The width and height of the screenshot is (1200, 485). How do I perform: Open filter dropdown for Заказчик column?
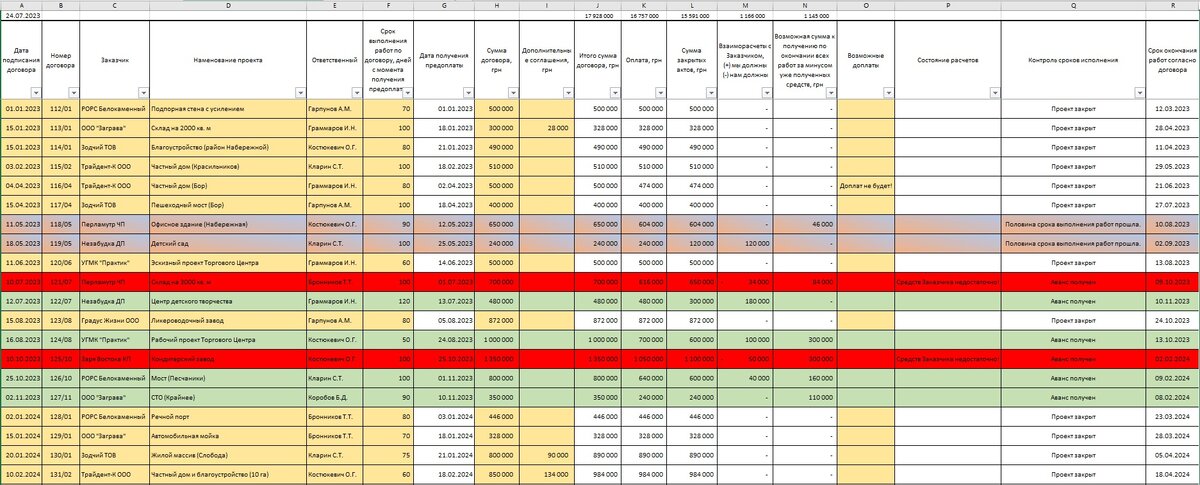point(145,93)
